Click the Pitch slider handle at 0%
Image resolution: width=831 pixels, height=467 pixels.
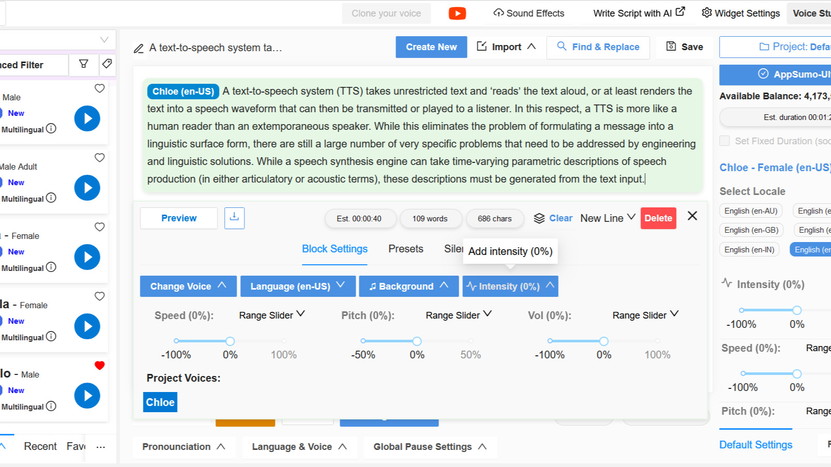click(417, 341)
